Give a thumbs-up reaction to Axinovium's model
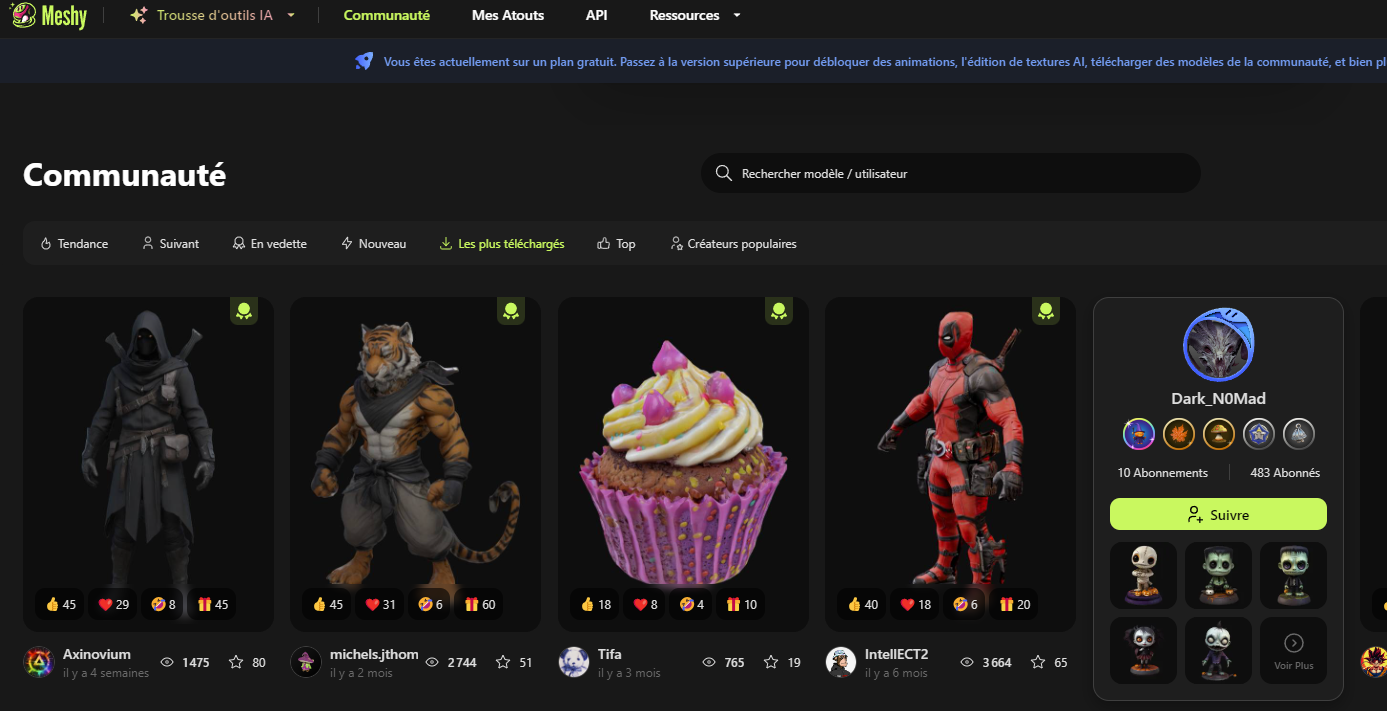The width and height of the screenshot is (1387, 711). [x=59, y=604]
